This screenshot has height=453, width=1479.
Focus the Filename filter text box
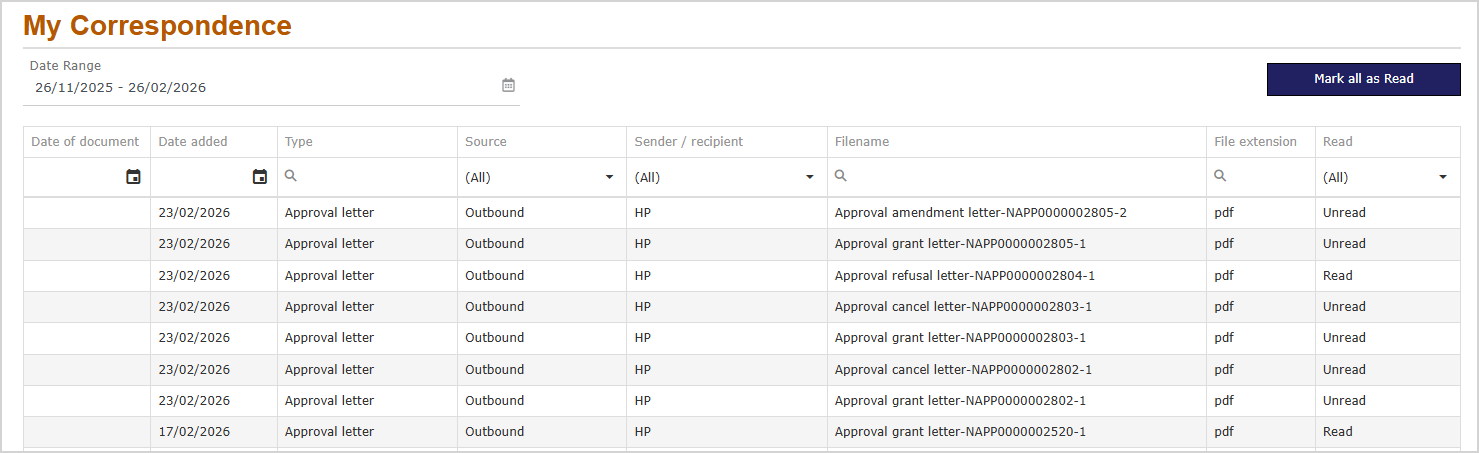pos(1020,177)
